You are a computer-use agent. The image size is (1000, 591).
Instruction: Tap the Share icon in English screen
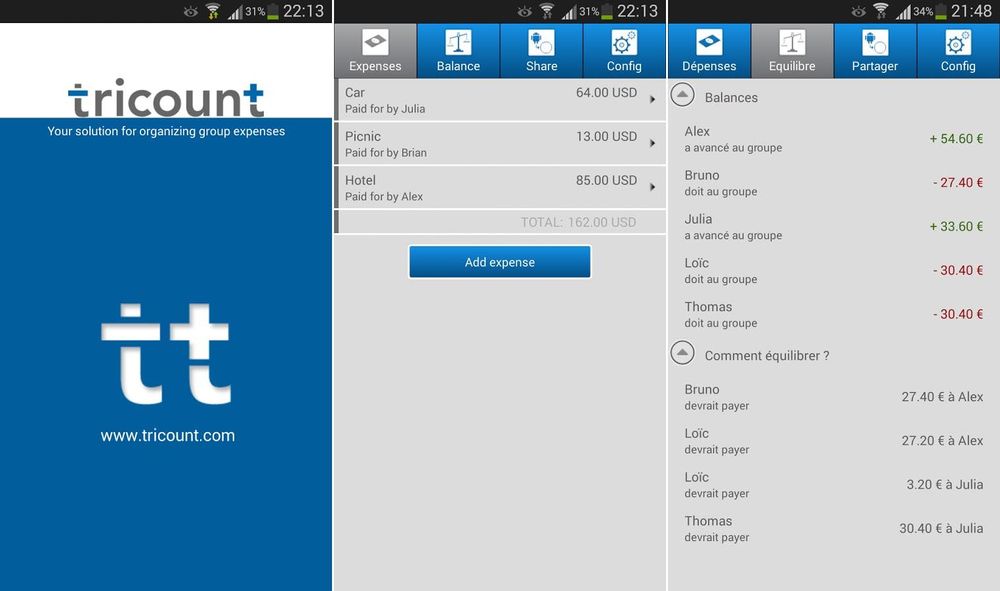(541, 43)
